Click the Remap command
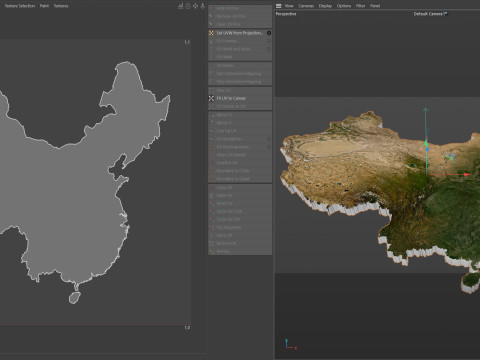 [240, 251]
